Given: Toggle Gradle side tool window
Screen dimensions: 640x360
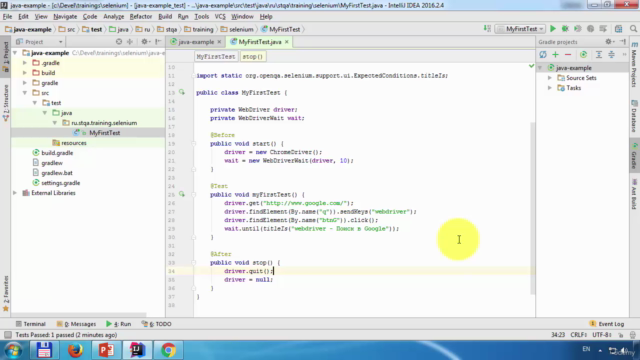Looking at the screenshot, I should click(x=634, y=155).
